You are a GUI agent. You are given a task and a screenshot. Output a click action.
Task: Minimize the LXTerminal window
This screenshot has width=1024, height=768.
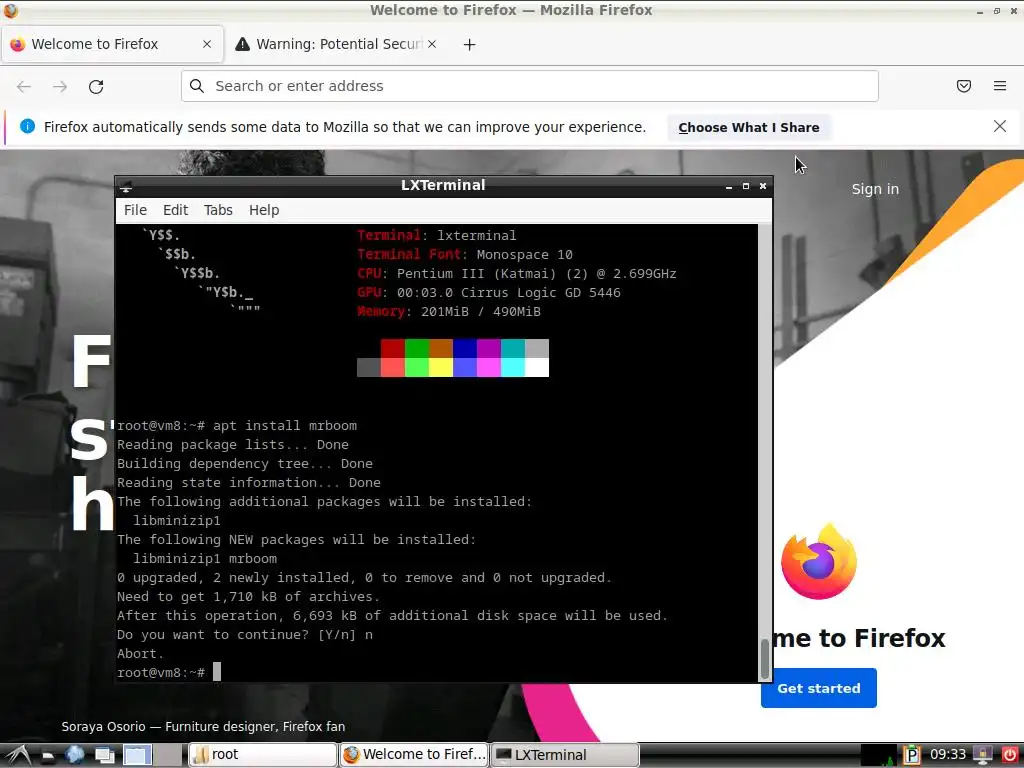click(729, 187)
